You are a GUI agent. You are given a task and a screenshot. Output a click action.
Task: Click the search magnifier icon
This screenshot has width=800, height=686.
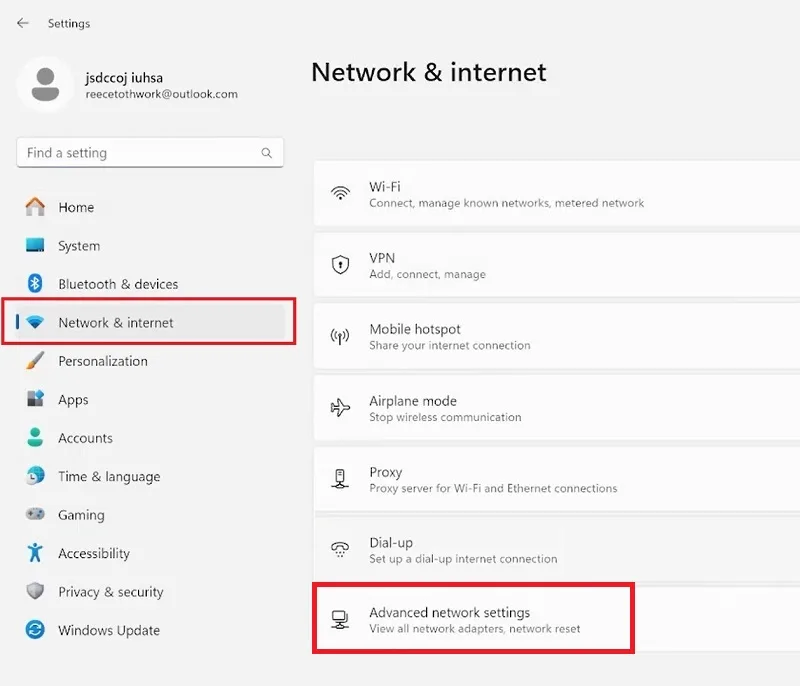click(x=266, y=153)
